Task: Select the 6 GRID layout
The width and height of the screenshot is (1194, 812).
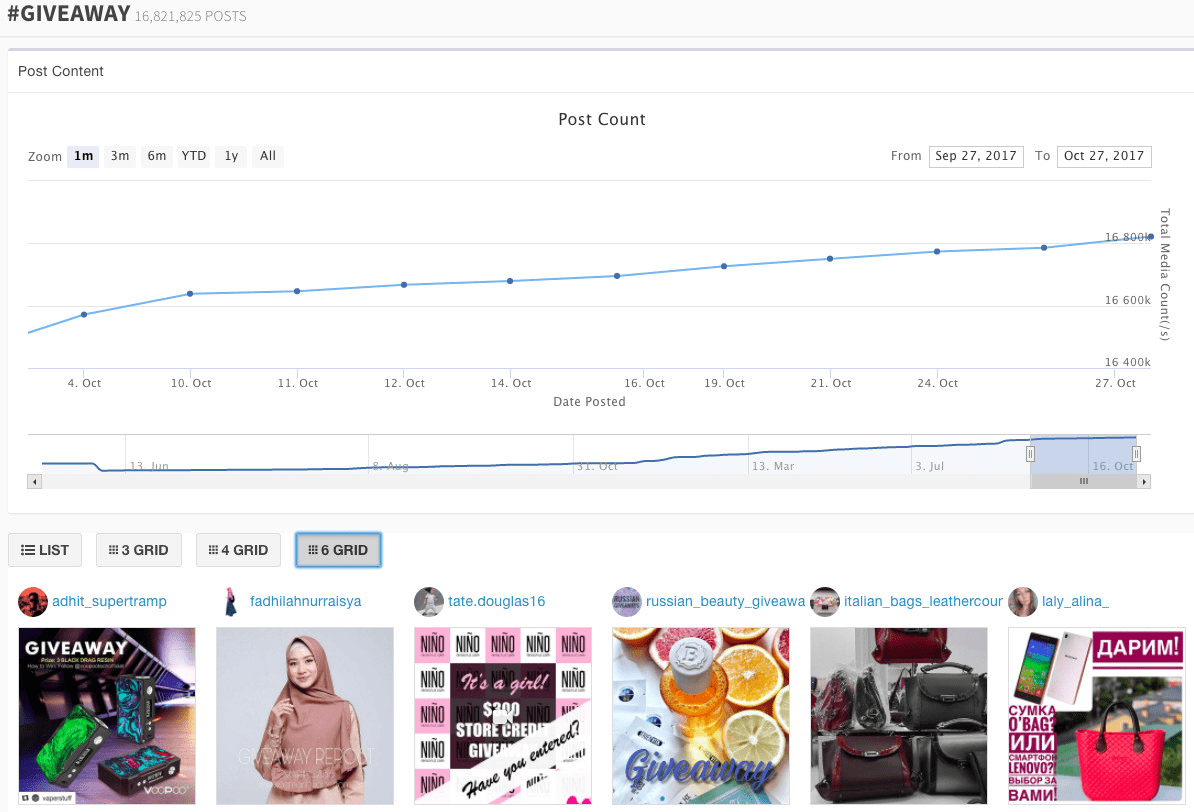Action: [x=338, y=550]
